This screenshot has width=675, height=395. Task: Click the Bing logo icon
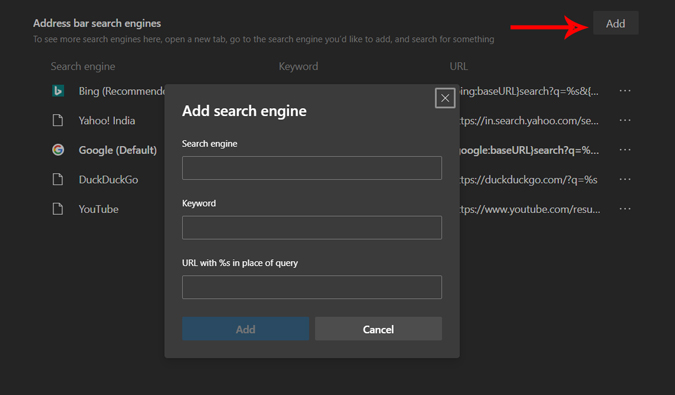[x=58, y=91]
